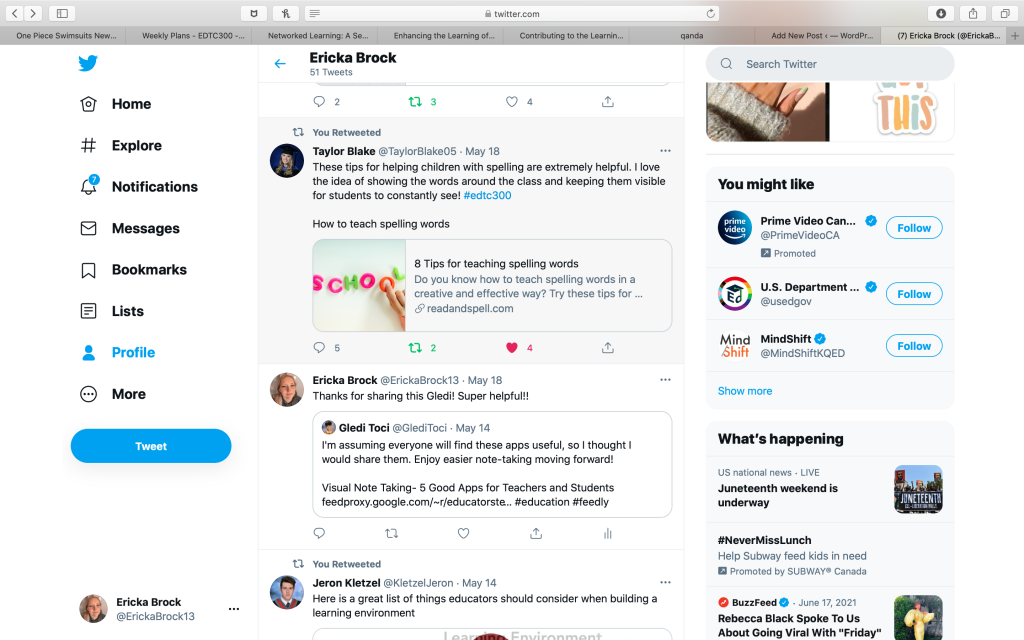View analytics for Ericka Brock's Gledi tweet
This screenshot has width=1024, height=640.
[x=607, y=533]
